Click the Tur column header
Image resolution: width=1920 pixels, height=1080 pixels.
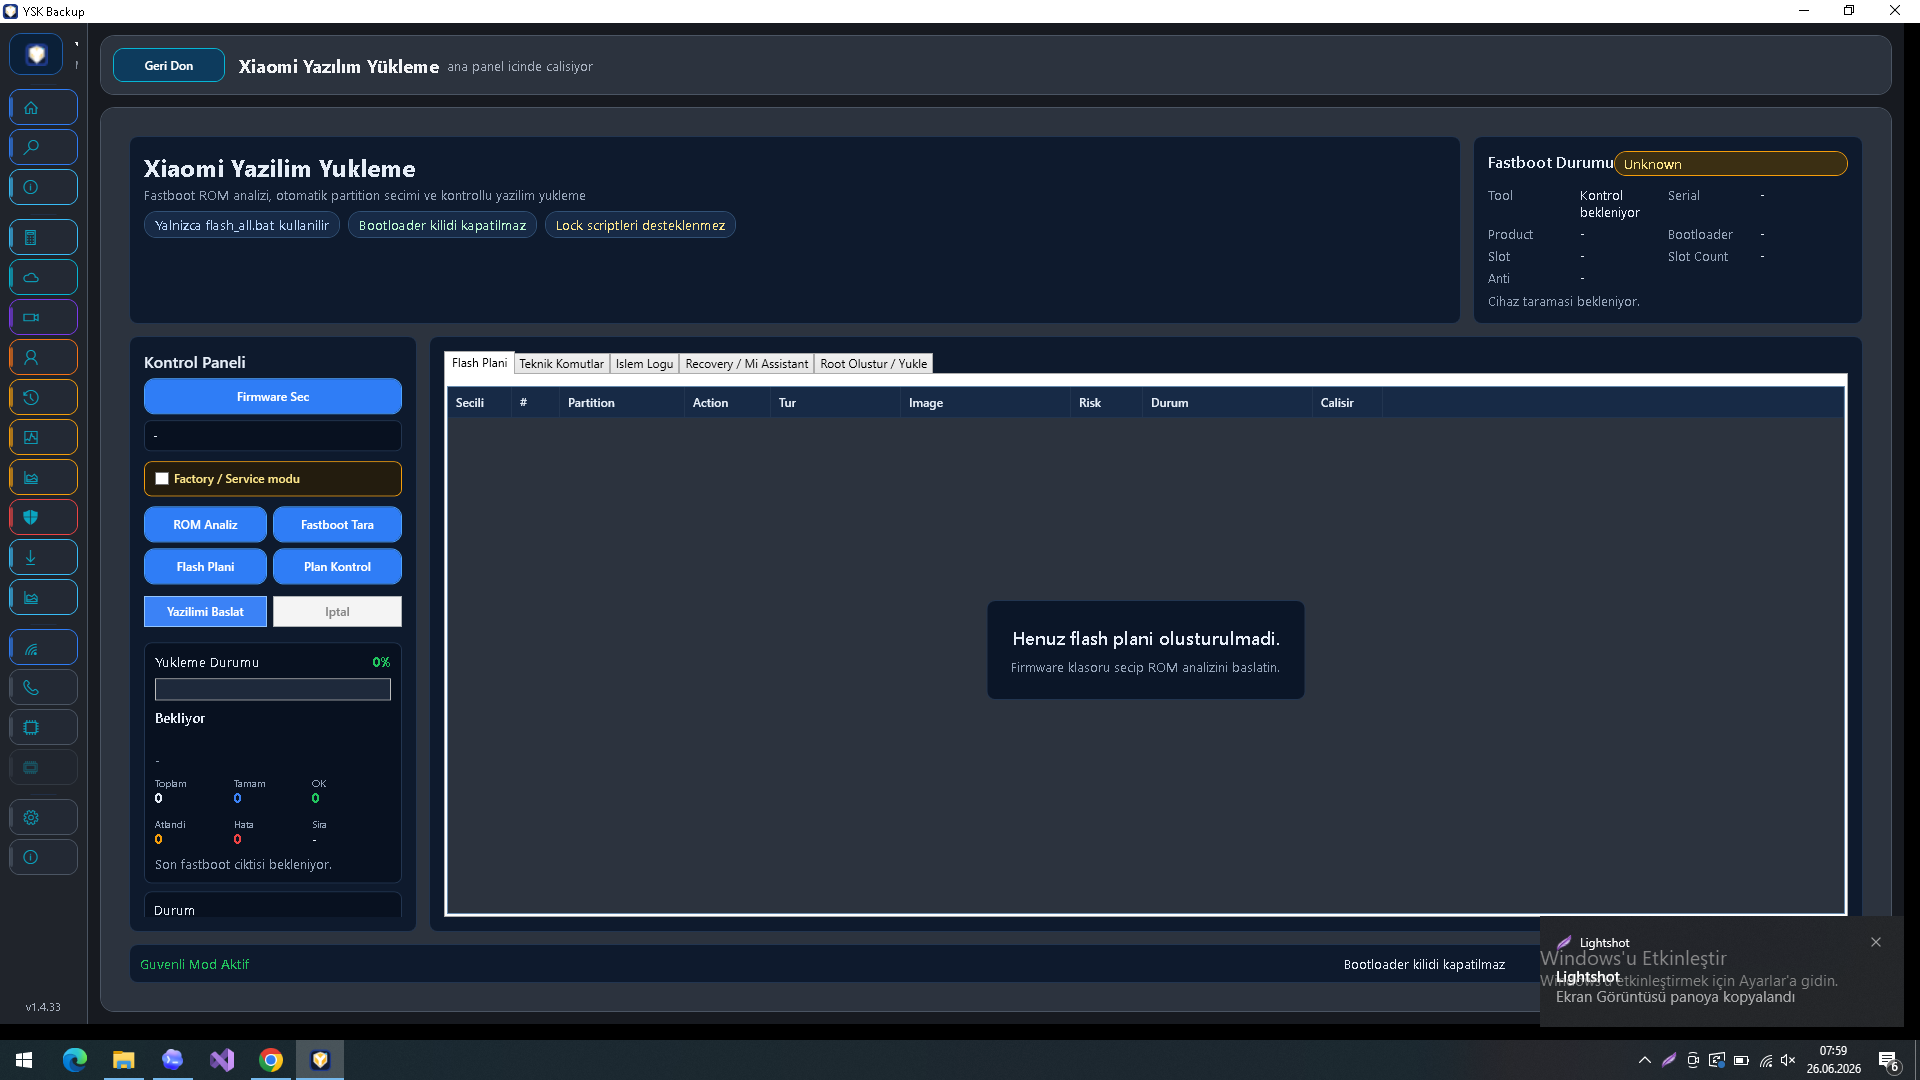tap(835, 403)
